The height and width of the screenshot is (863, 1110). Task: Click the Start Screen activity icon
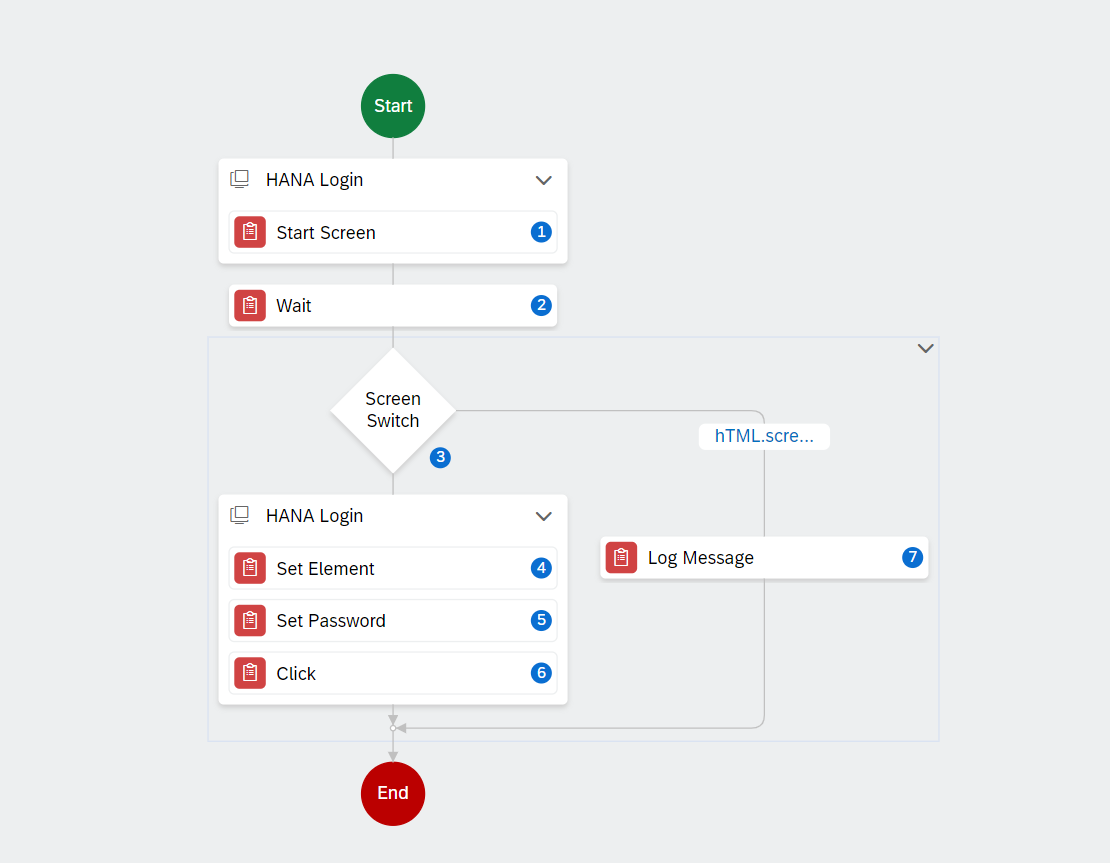coord(250,232)
